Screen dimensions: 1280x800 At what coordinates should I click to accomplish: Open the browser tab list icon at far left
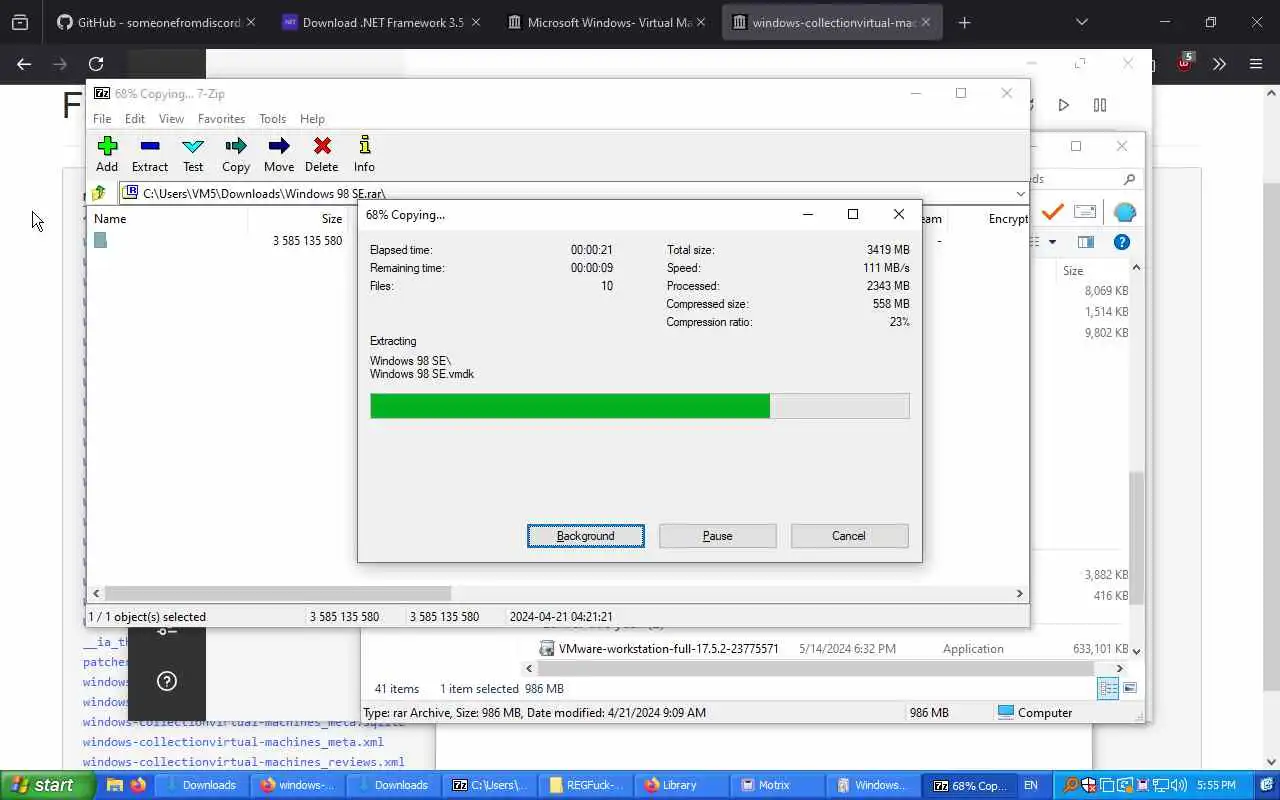pos(20,22)
